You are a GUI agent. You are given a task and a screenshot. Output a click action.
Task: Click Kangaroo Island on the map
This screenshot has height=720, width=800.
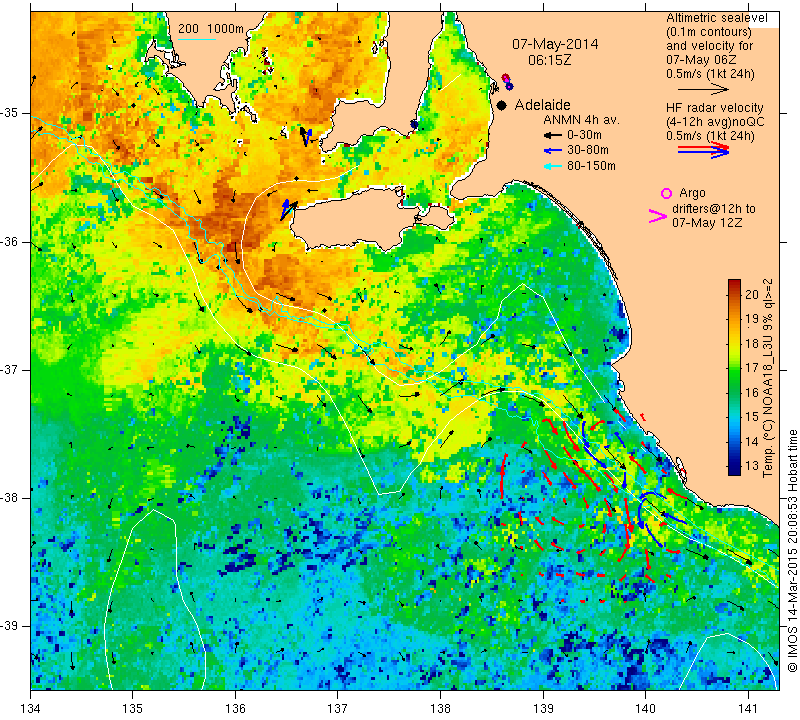point(357,219)
